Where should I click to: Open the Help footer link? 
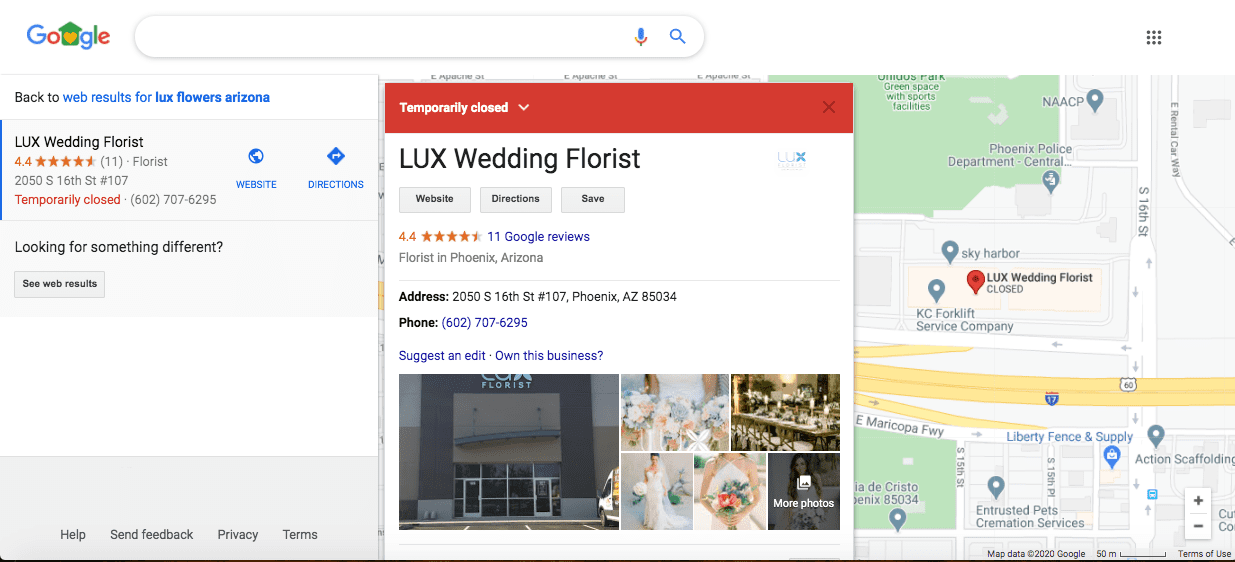[x=73, y=535]
